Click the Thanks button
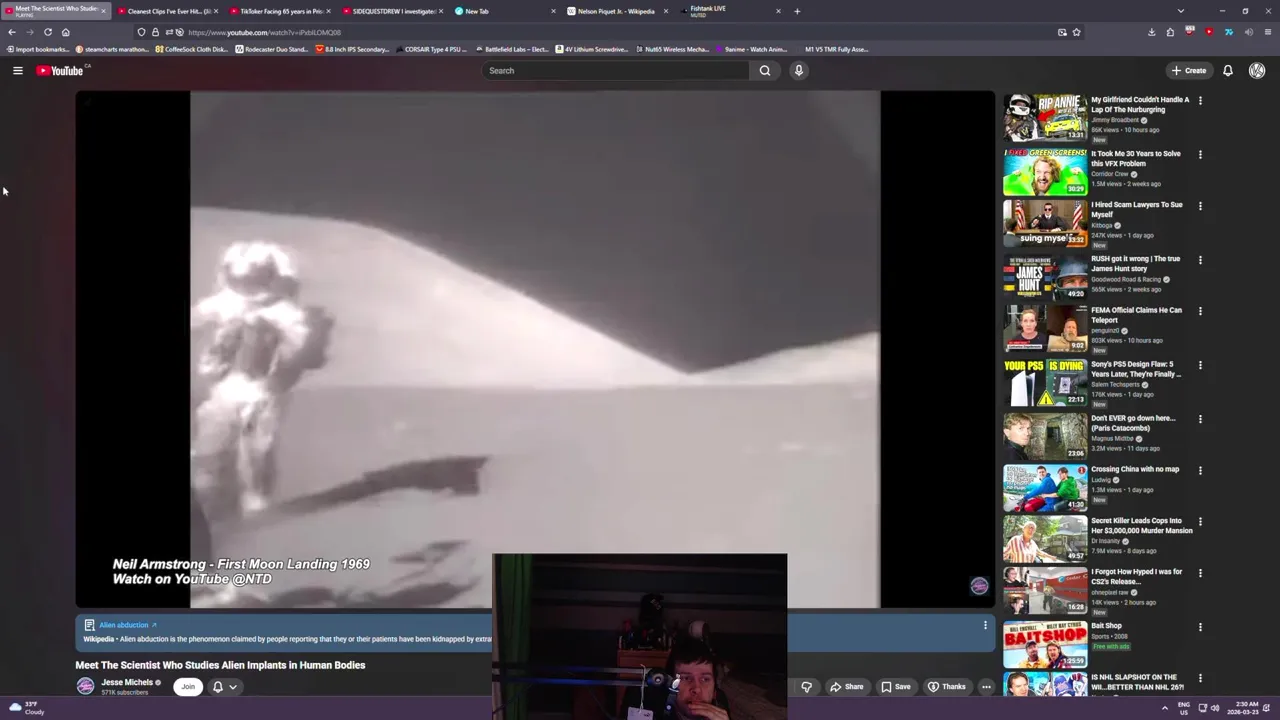 coord(947,687)
